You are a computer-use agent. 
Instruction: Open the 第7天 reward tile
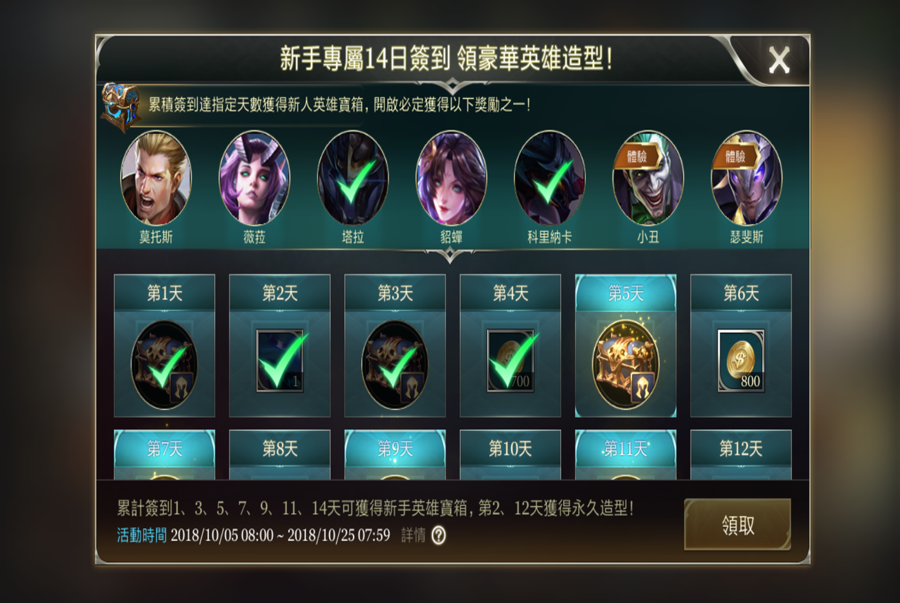tap(164, 454)
